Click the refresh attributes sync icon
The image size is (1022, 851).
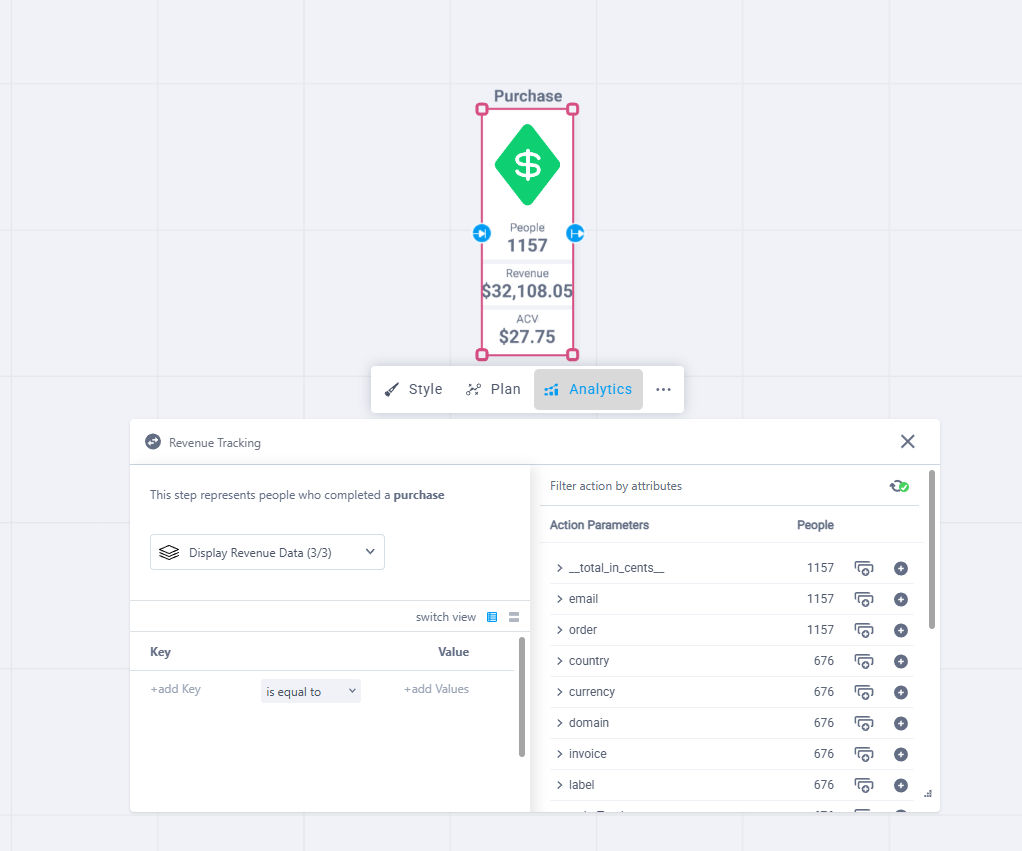point(899,486)
